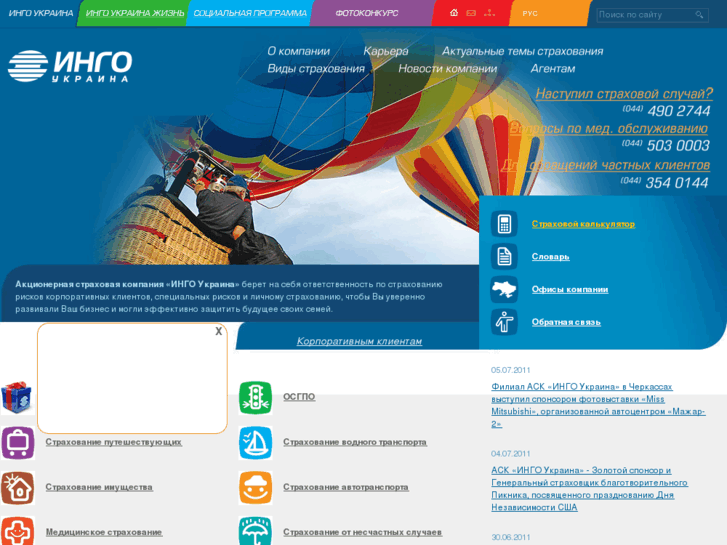Open the СОЦИАЛЬНАЯ ПРОГРАММА tab

click(x=250, y=13)
